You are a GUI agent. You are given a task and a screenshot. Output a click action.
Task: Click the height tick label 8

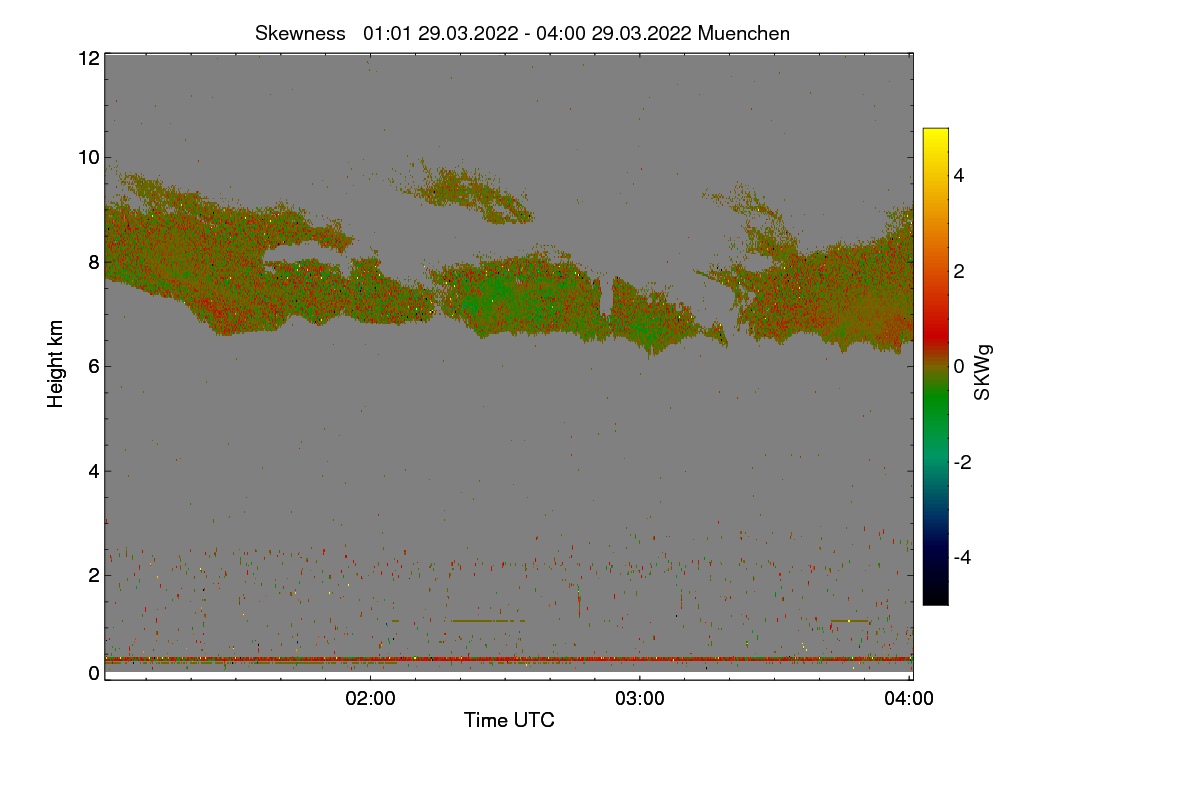94,262
